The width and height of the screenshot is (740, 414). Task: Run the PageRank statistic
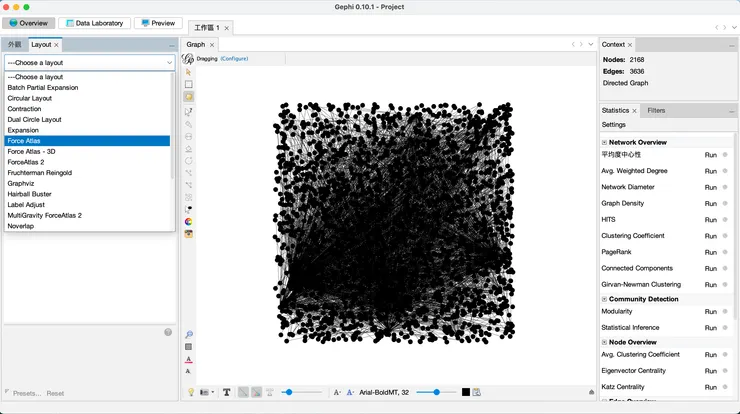coord(710,252)
